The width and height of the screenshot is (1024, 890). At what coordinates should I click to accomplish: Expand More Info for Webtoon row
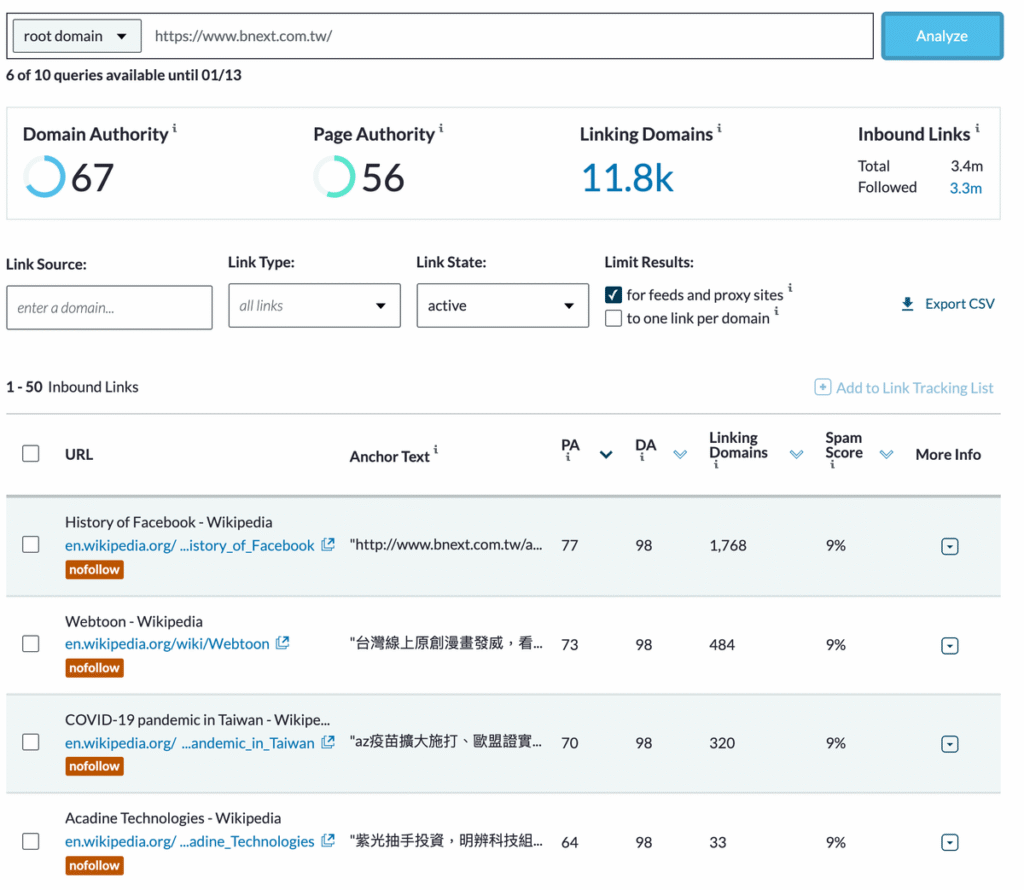[x=950, y=646]
